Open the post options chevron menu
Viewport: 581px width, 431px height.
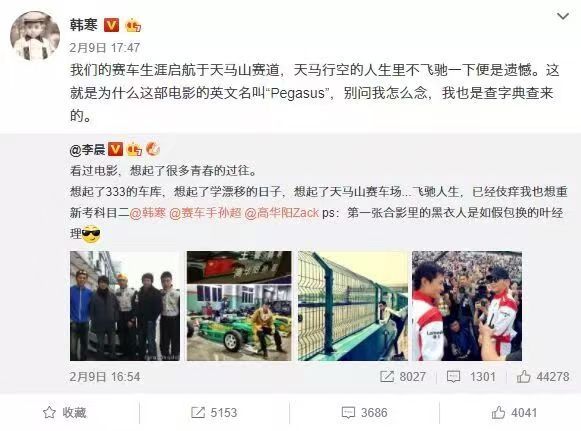point(562,16)
